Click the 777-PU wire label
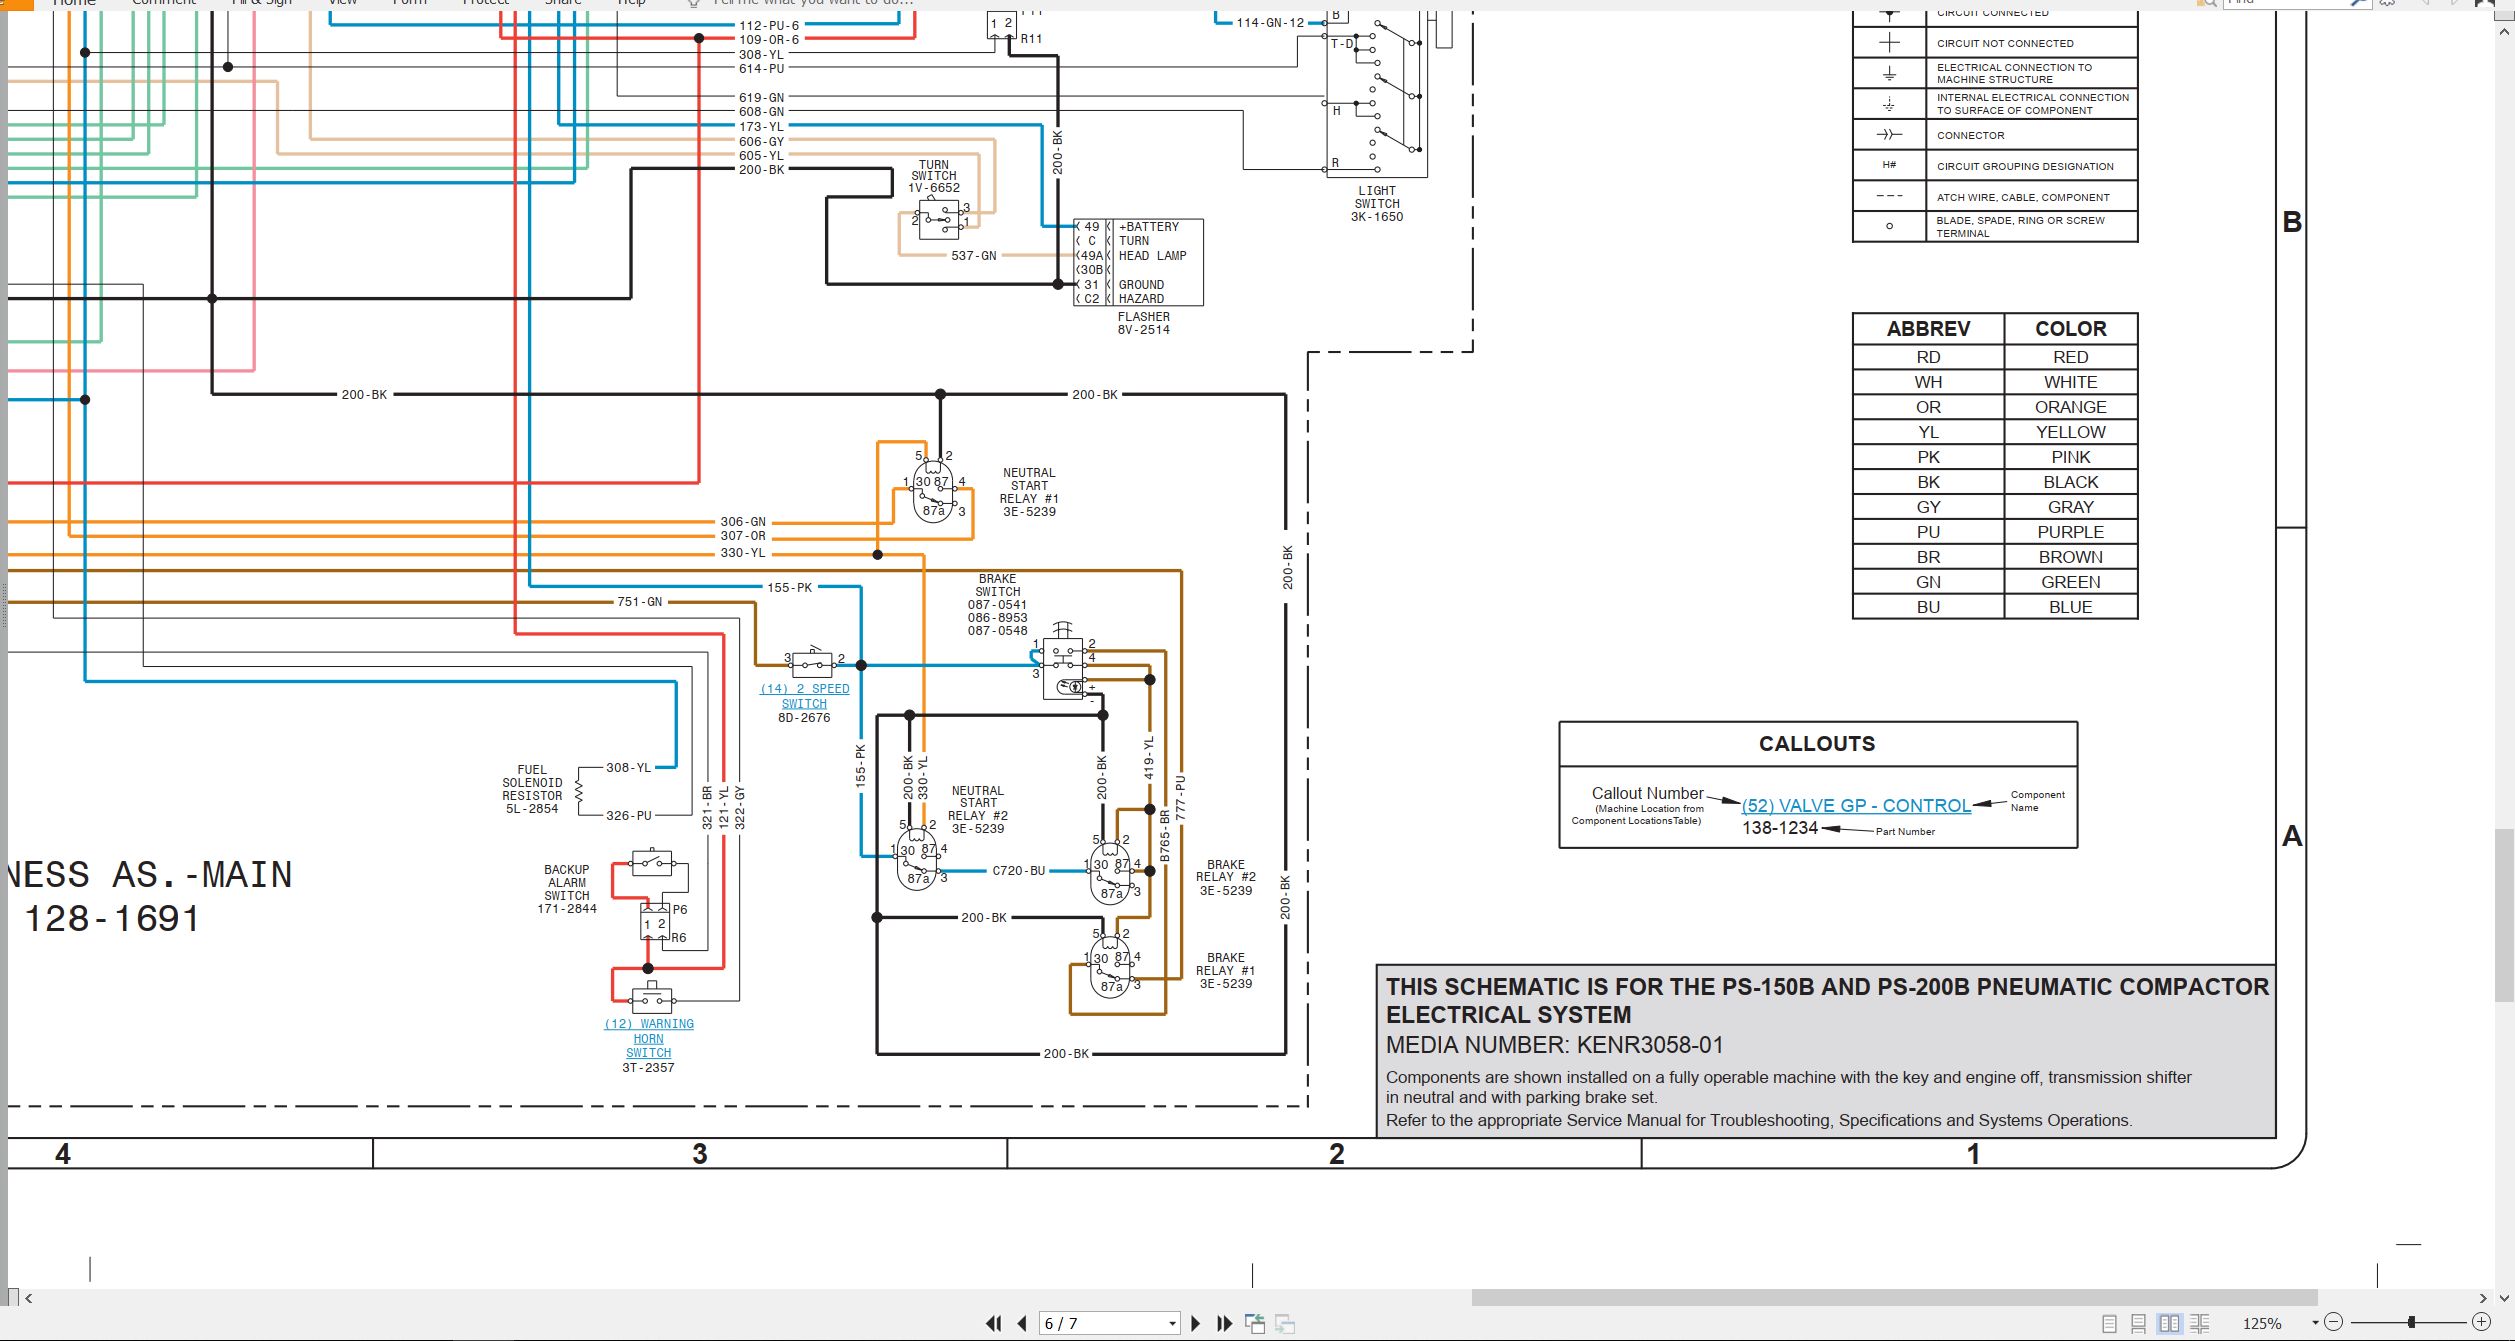The height and width of the screenshot is (1341, 2515). point(1180,797)
